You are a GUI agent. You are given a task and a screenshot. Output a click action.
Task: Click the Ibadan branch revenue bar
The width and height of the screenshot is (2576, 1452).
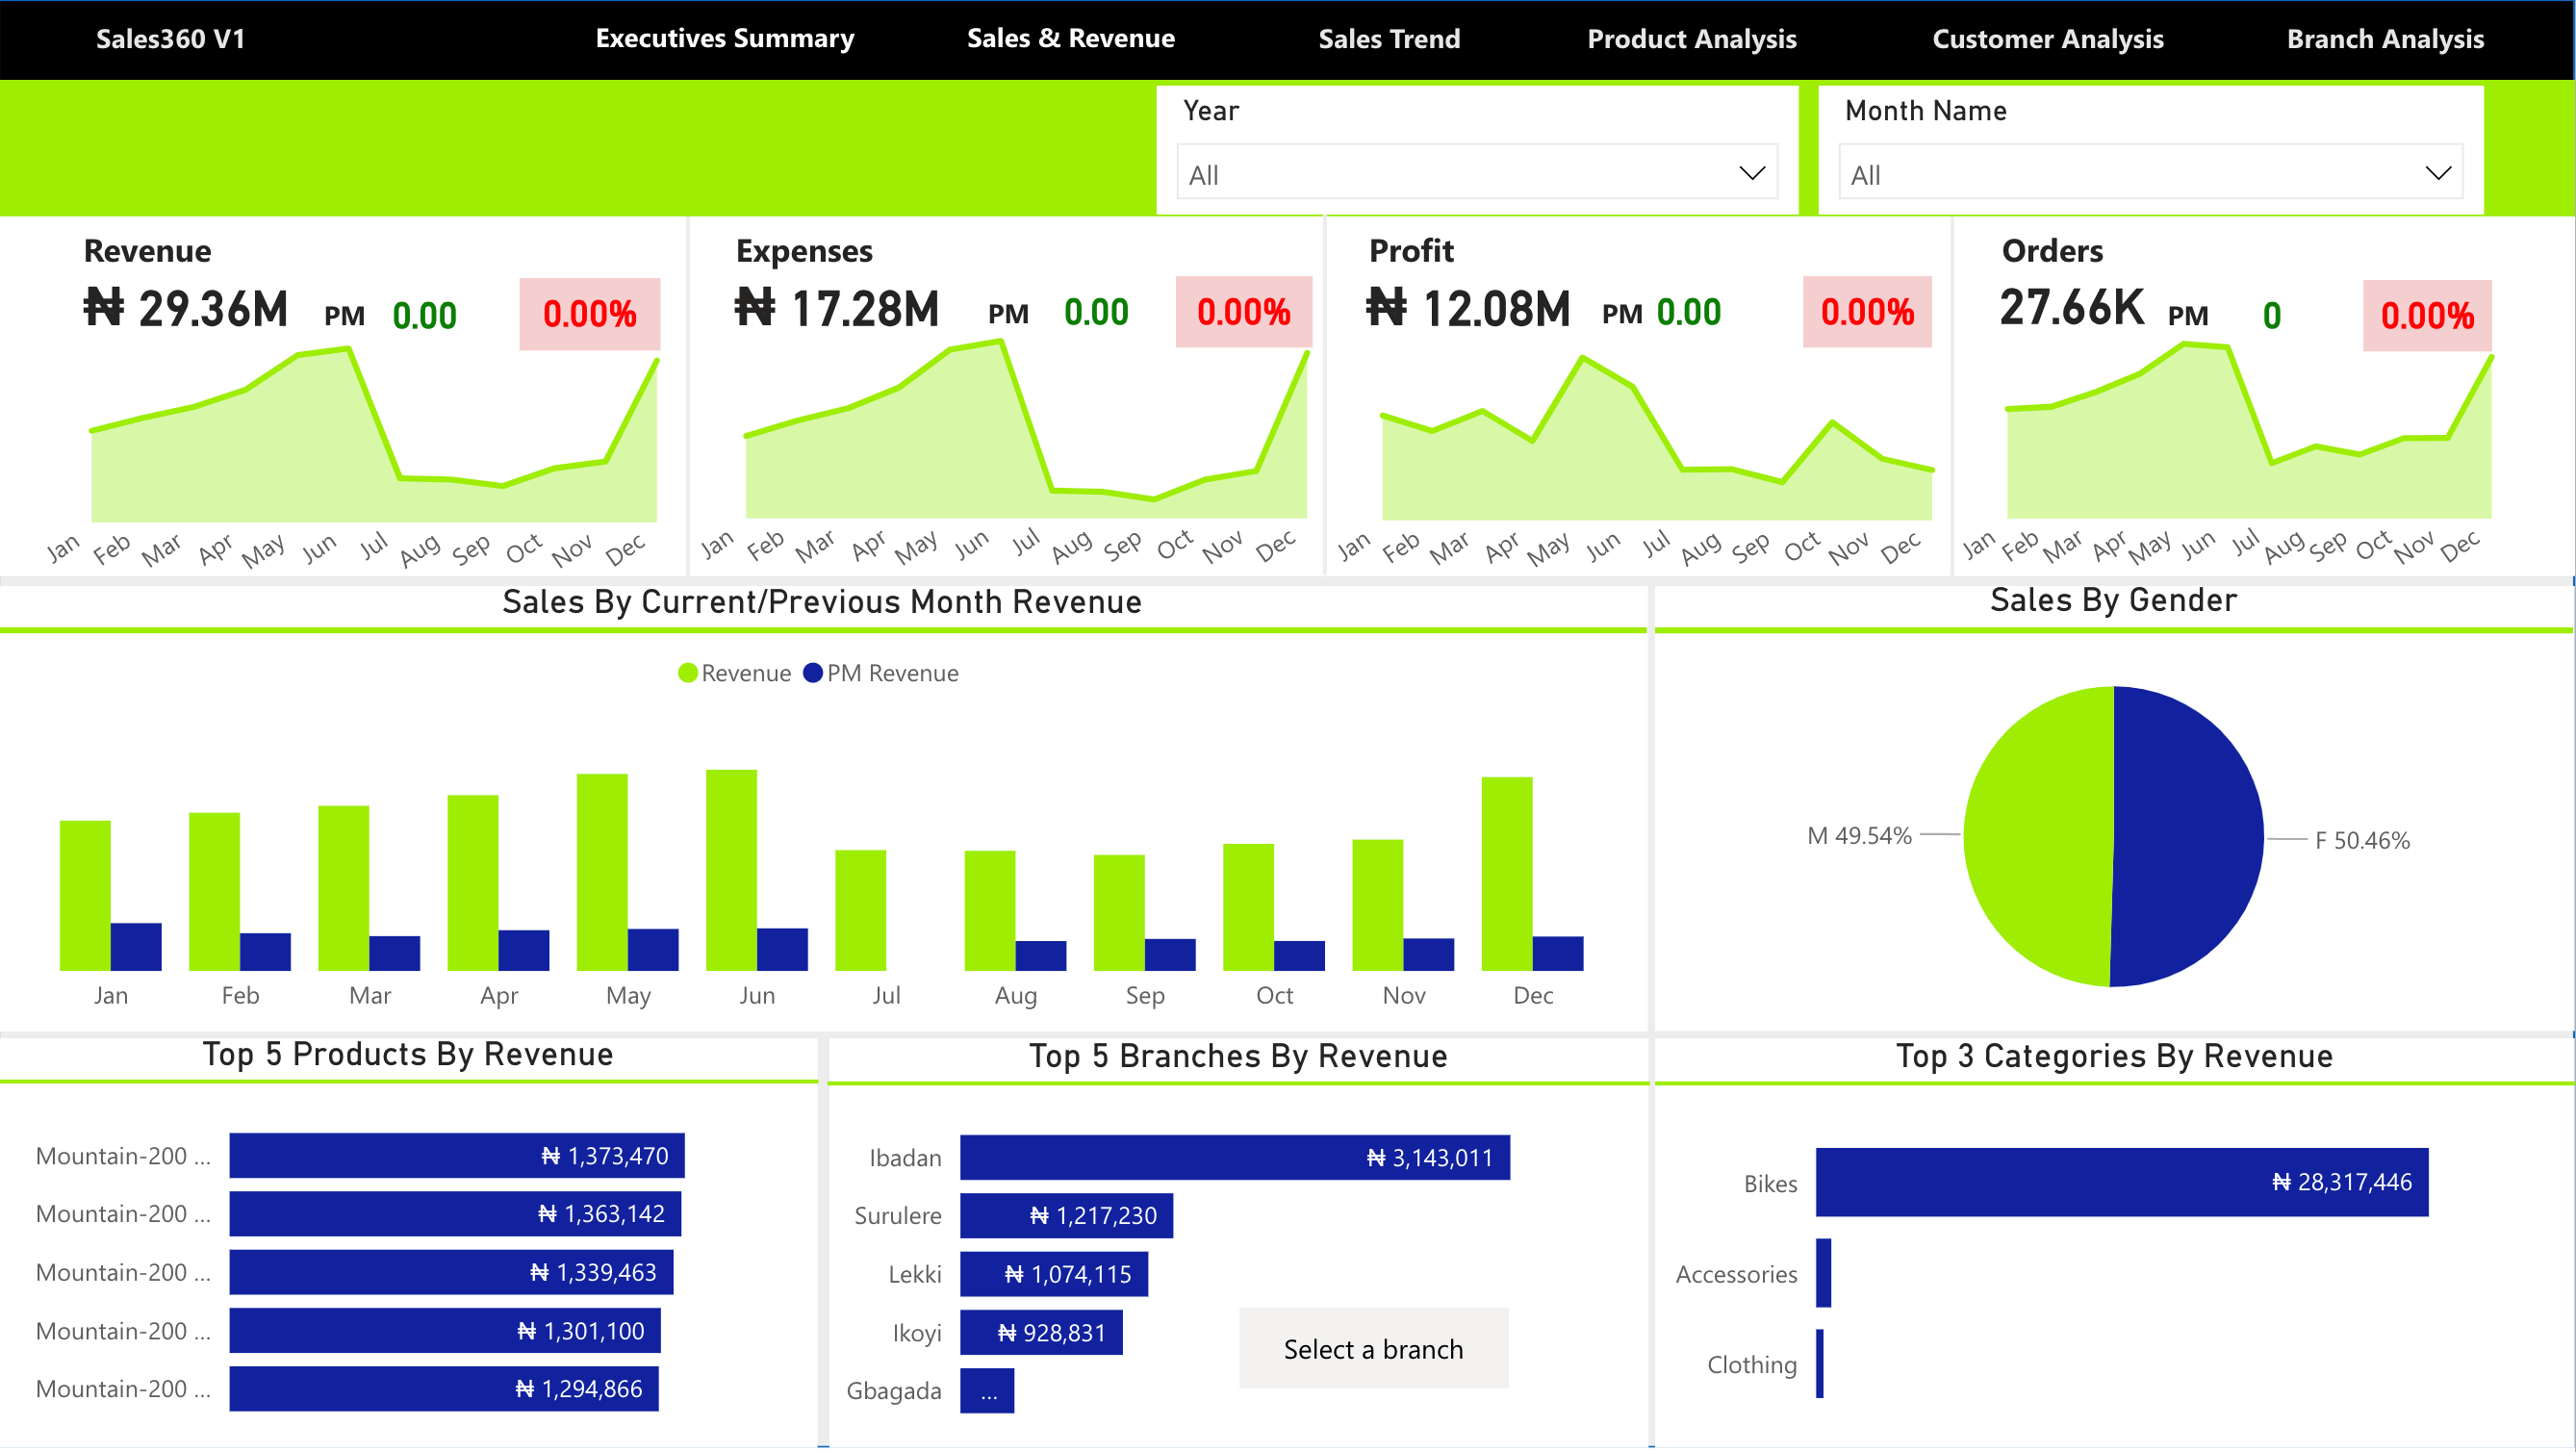pos(1234,1158)
